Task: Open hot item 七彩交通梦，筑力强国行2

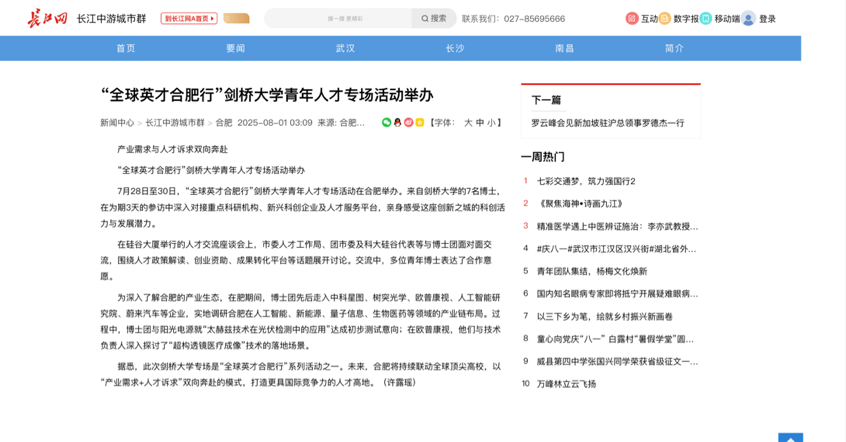Action: (586, 181)
